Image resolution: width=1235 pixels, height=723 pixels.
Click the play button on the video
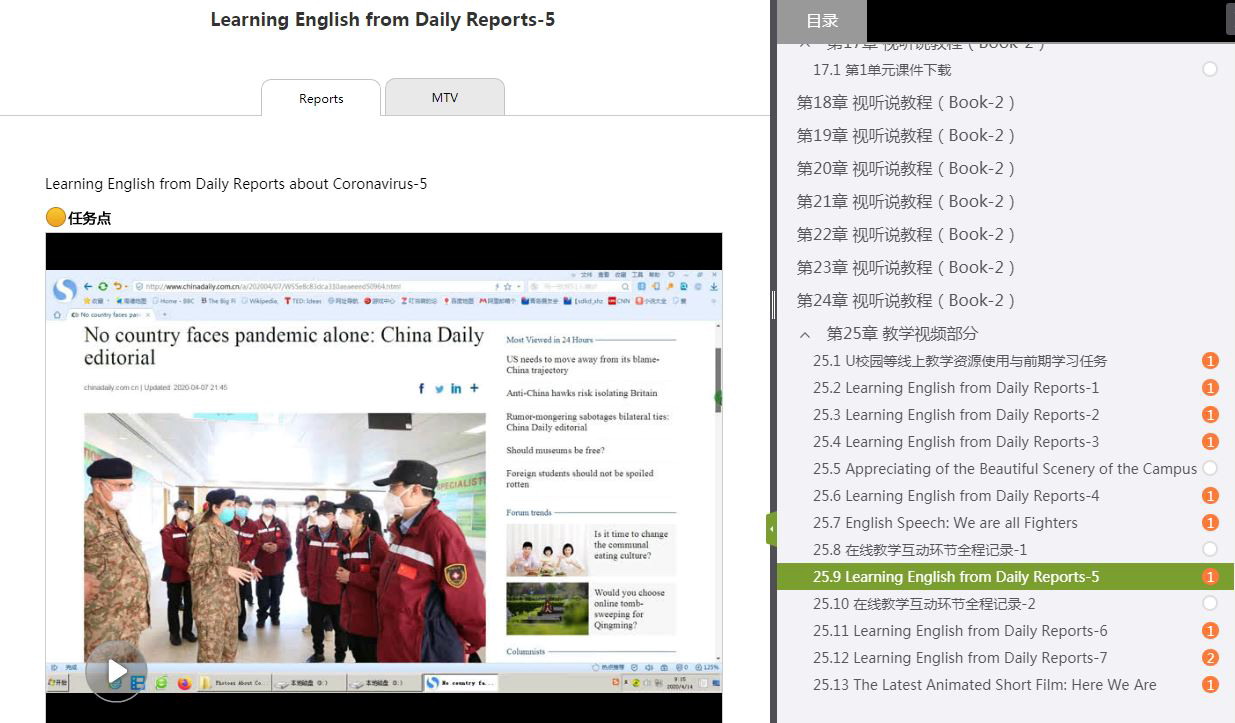116,671
